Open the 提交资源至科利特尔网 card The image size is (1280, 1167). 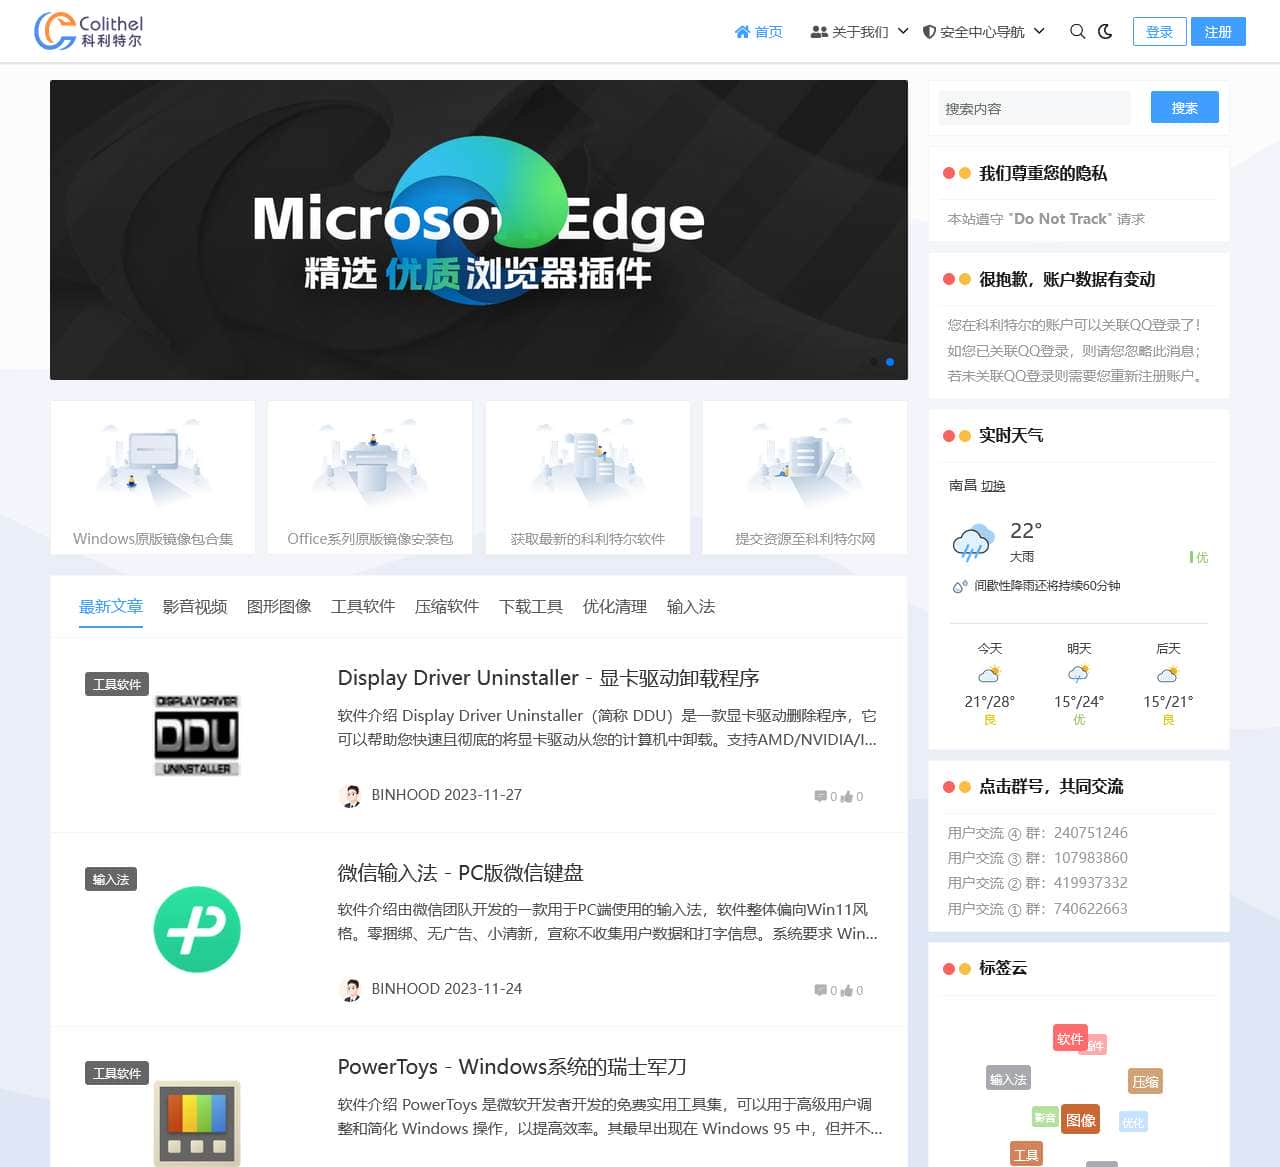(805, 477)
